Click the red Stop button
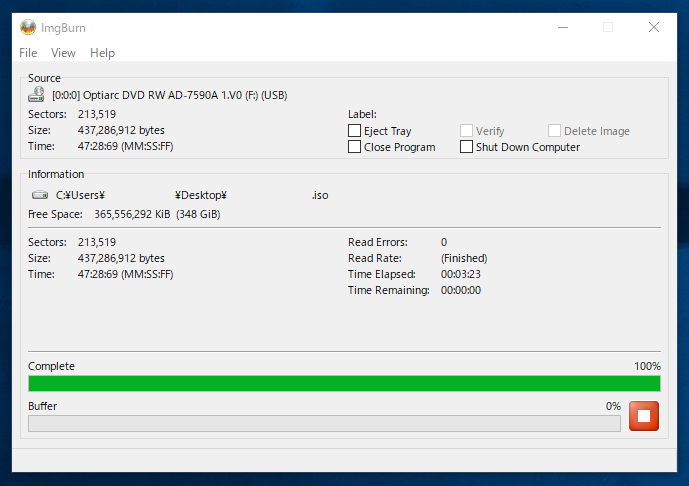This screenshot has height=486, width=689. 644,416
